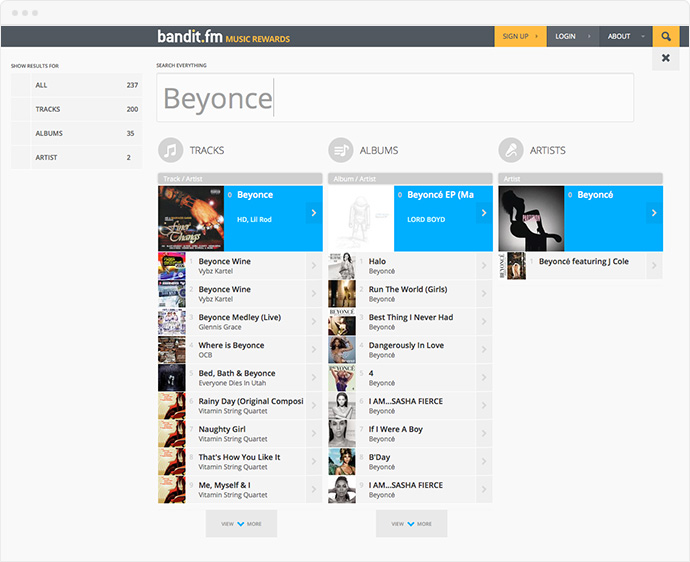Filter results by All
Image resolution: width=690 pixels, height=562 pixels.
[x=77, y=85]
